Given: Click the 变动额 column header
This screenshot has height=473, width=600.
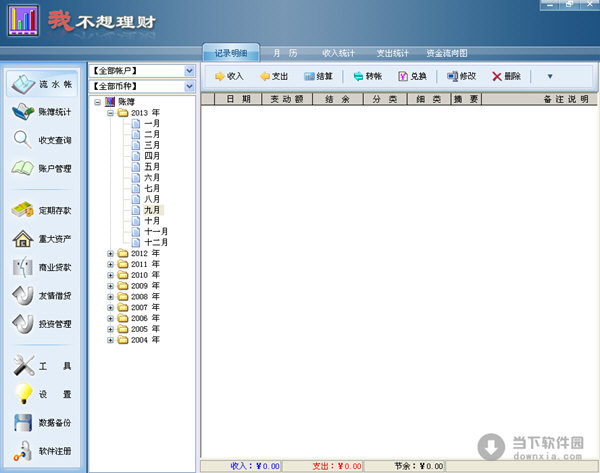Looking at the screenshot, I should click(287, 99).
